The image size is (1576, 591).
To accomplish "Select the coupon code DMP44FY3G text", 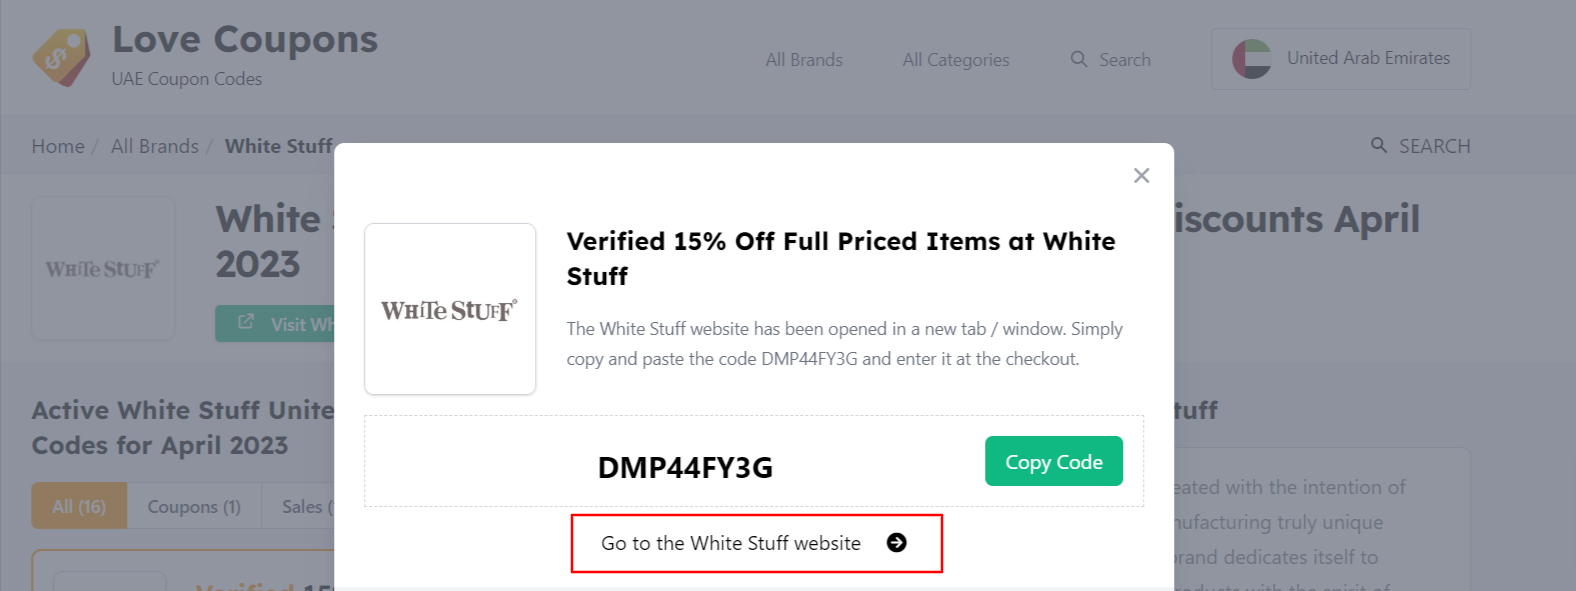I will tap(684, 466).
